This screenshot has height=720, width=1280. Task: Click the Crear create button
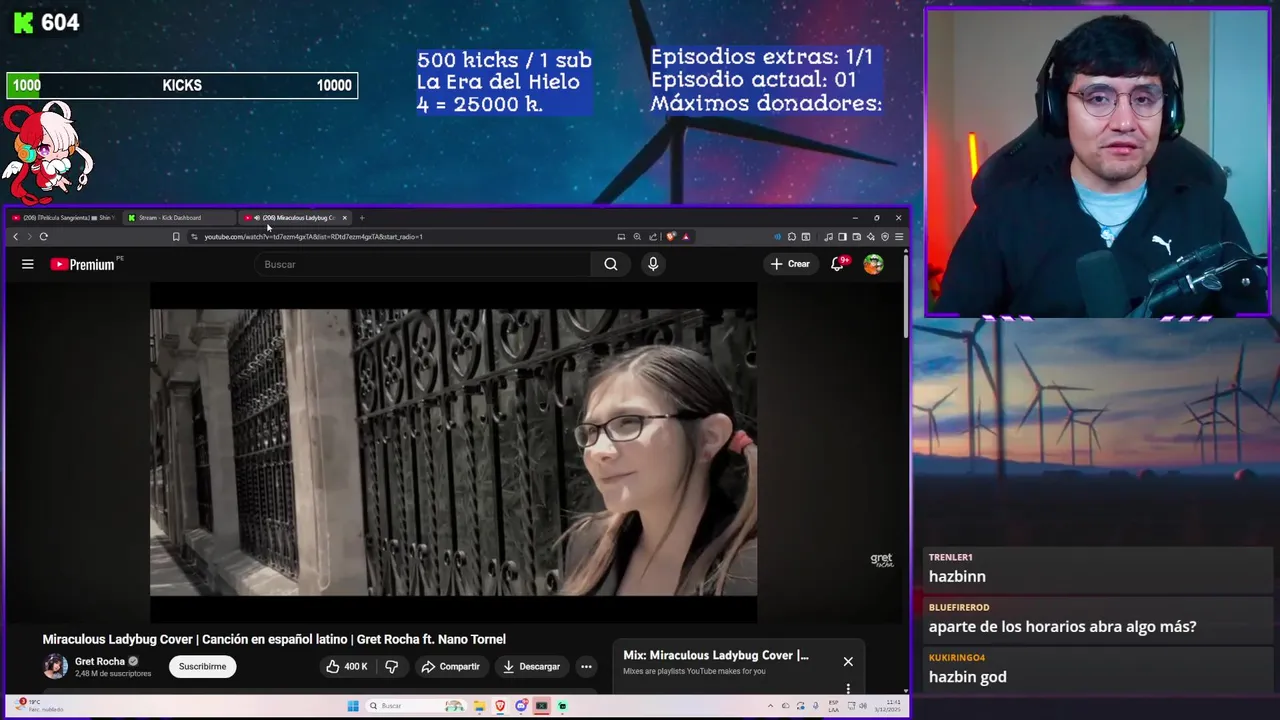pos(789,264)
